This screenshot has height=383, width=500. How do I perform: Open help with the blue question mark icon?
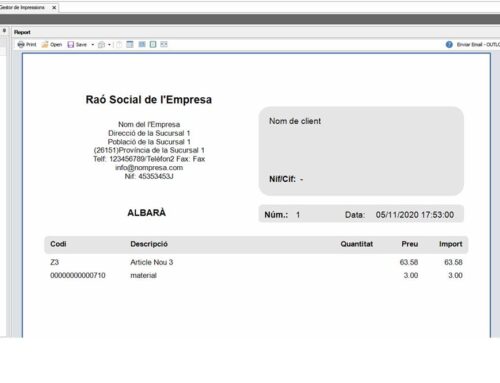point(449,44)
